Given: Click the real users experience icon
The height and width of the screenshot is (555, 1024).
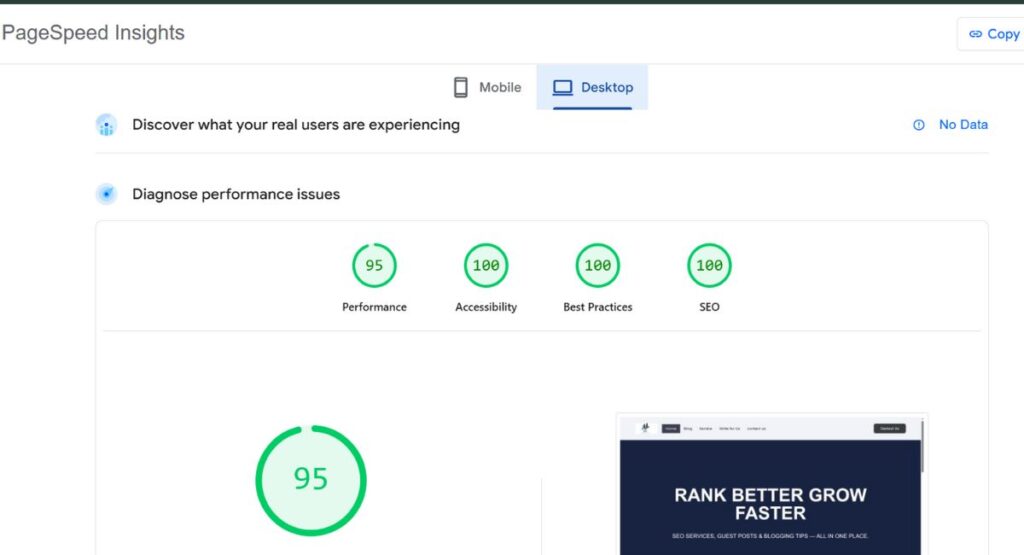Looking at the screenshot, I should pyautogui.click(x=106, y=125).
